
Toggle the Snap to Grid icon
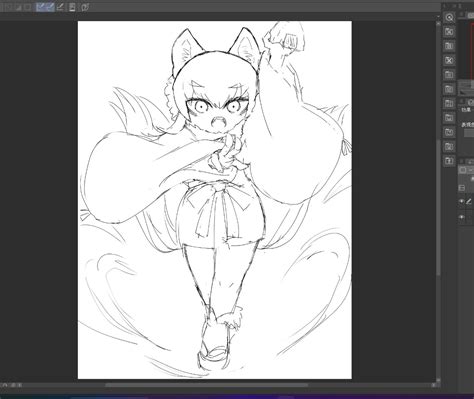tap(60, 7)
